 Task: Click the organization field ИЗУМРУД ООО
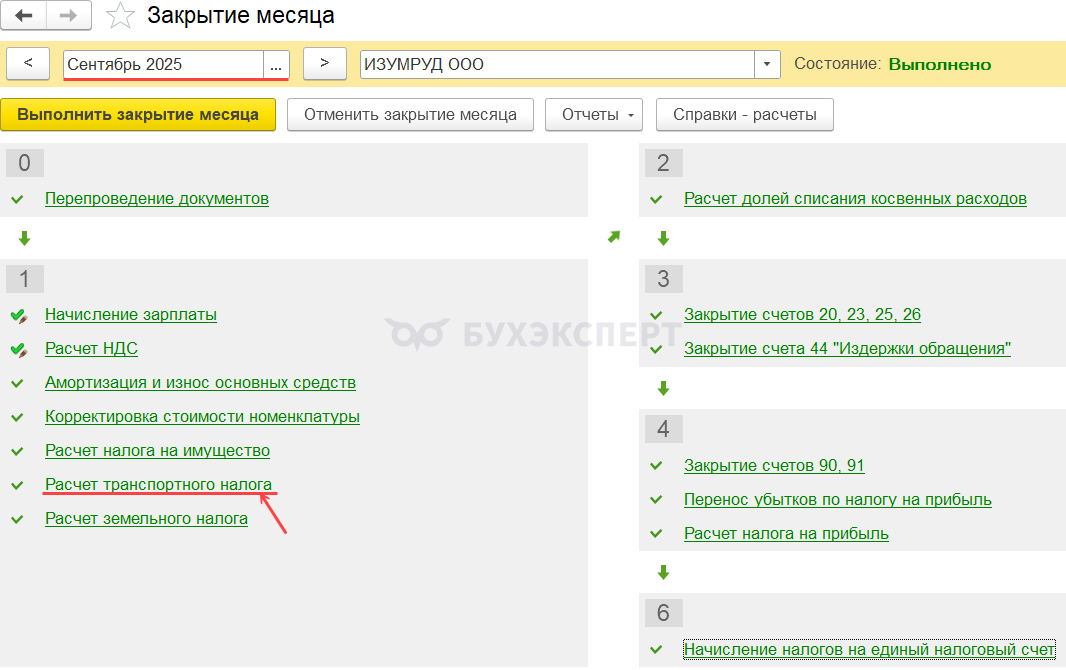(557, 65)
